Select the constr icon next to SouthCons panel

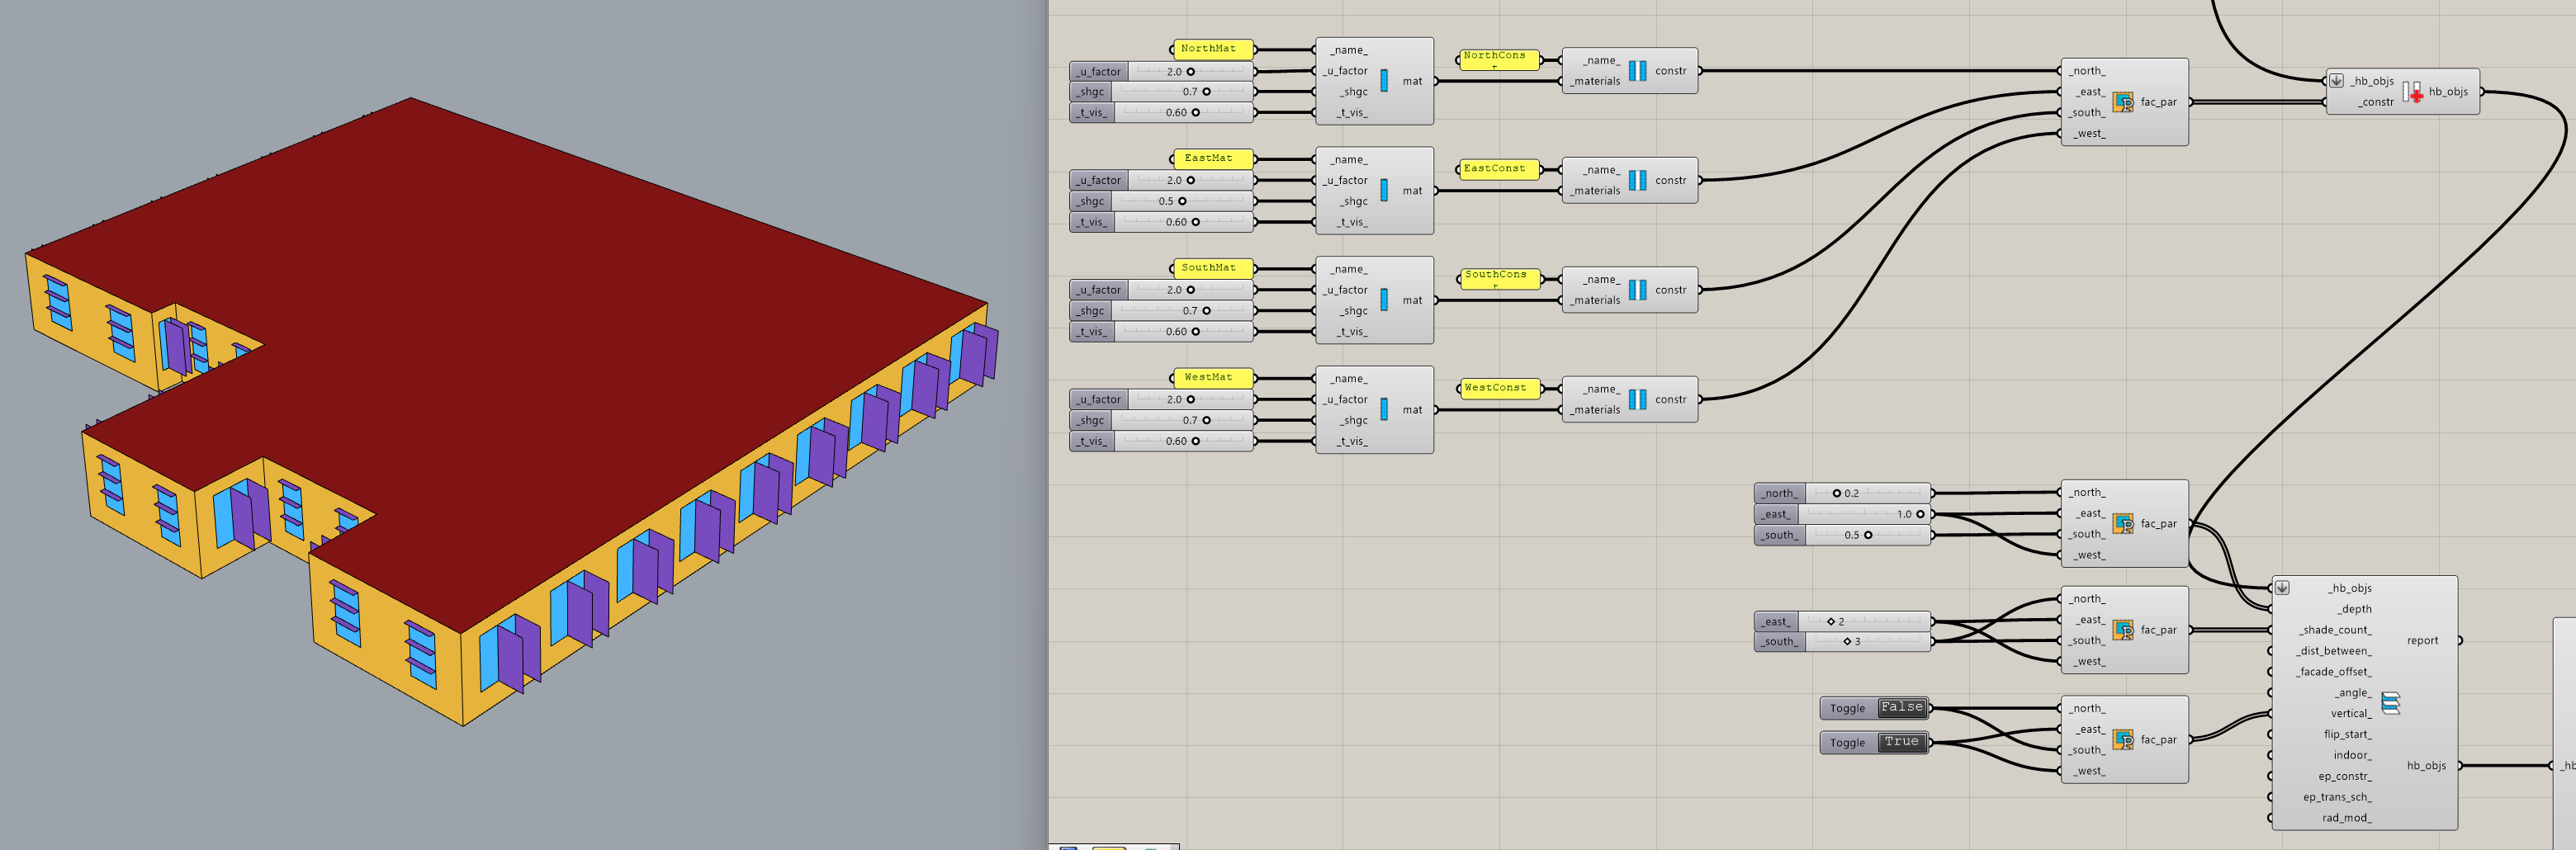coord(1637,290)
